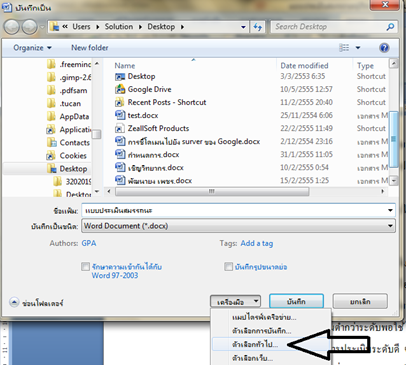The width and height of the screenshot is (406, 365).
Task: Open the Help question mark icon
Action: (384, 48)
